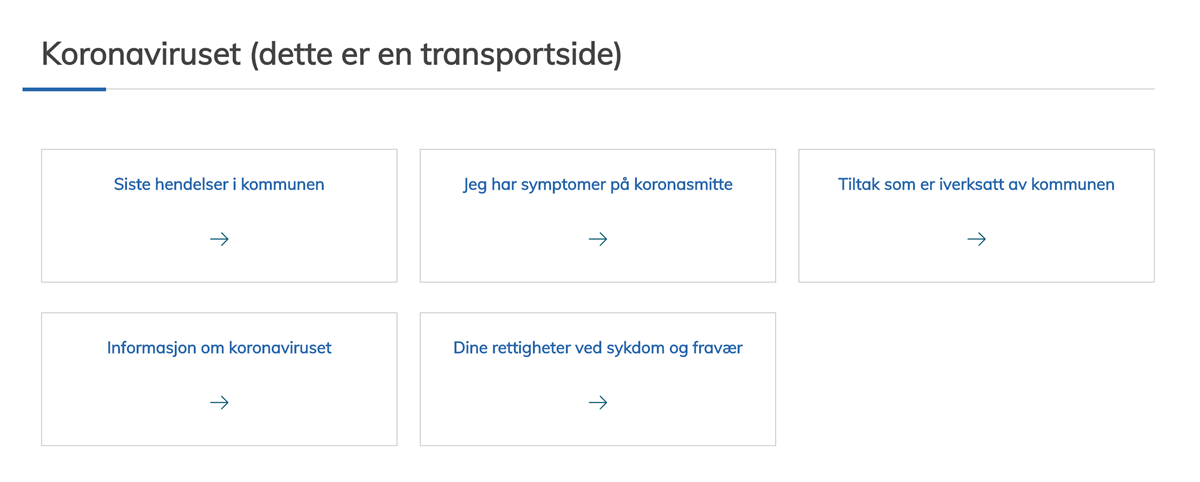Click the empty slot right of Dine rettigheter
1200x482 pixels.
pyautogui.click(x=976, y=379)
